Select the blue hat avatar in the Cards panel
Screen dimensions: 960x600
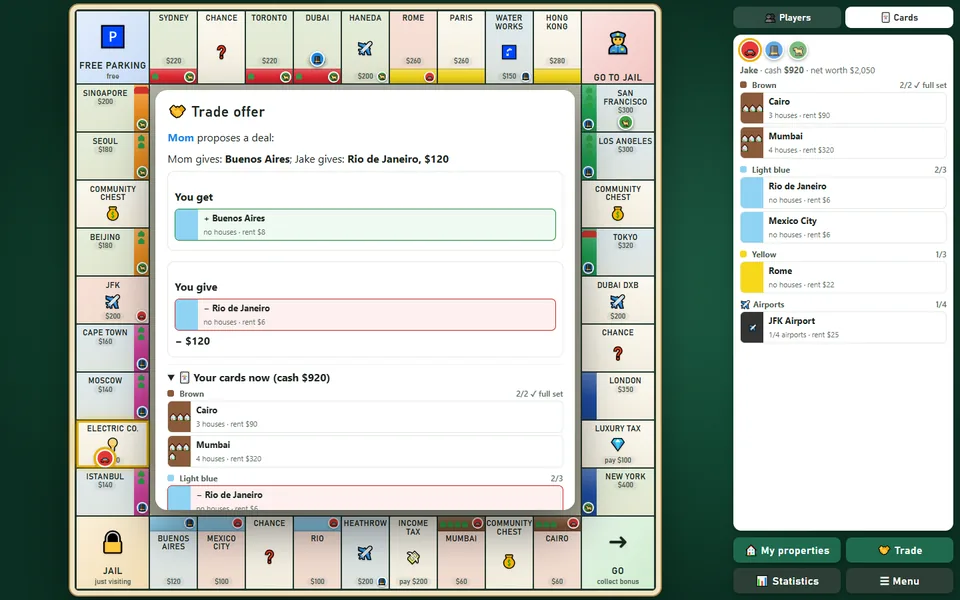pos(774,50)
